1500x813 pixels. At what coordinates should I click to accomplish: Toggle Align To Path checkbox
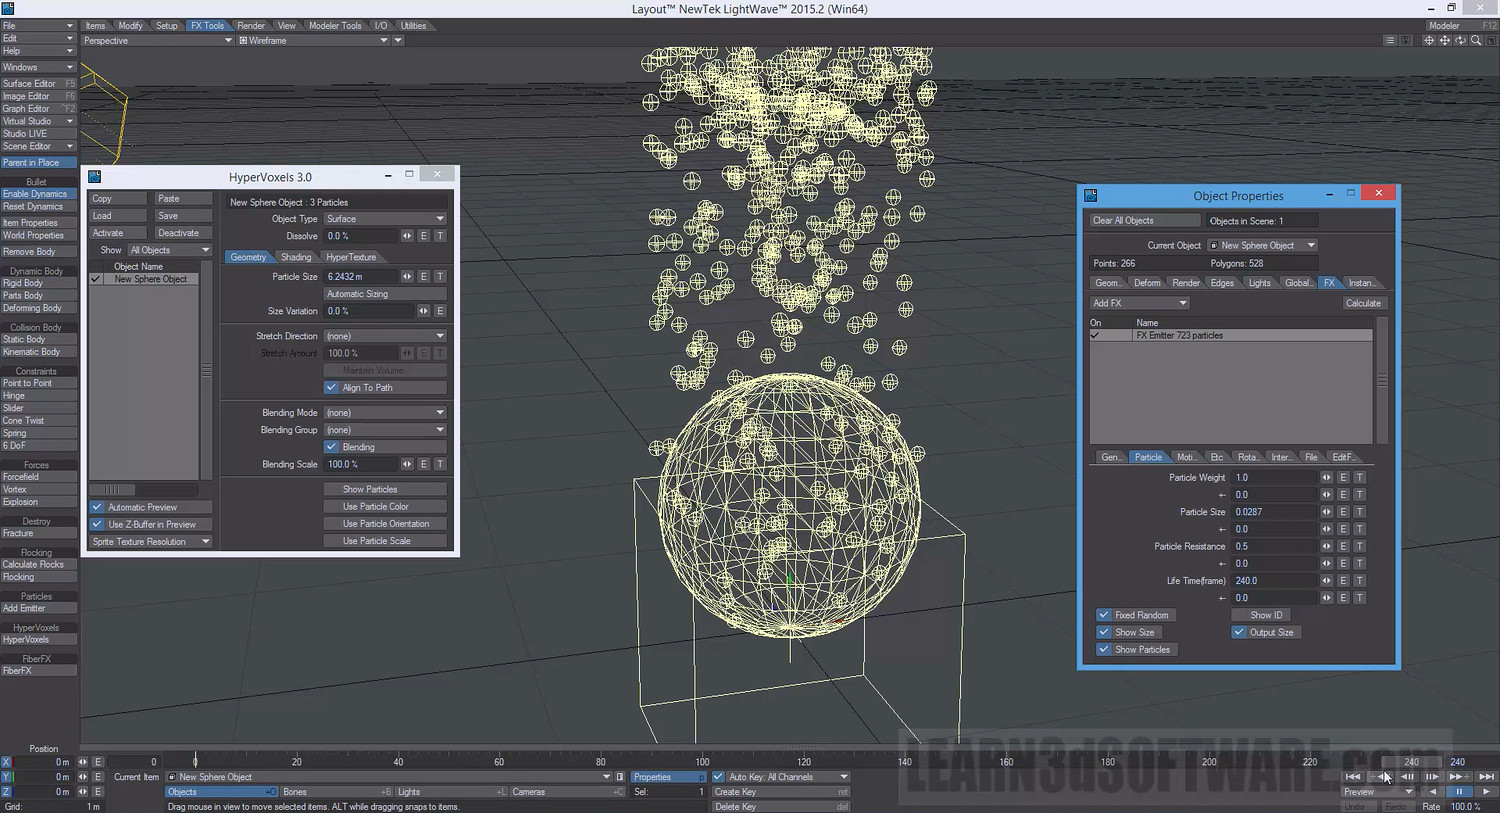(331, 388)
